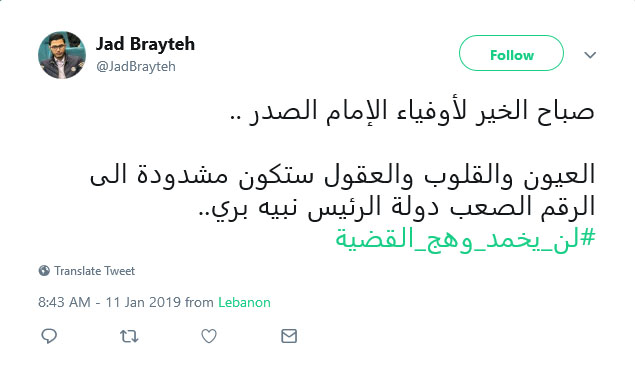This screenshot has height=365, width=635.
Task: Click the 8:43 AM time in the timestamp
Action: pyautogui.click(x=64, y=302)
